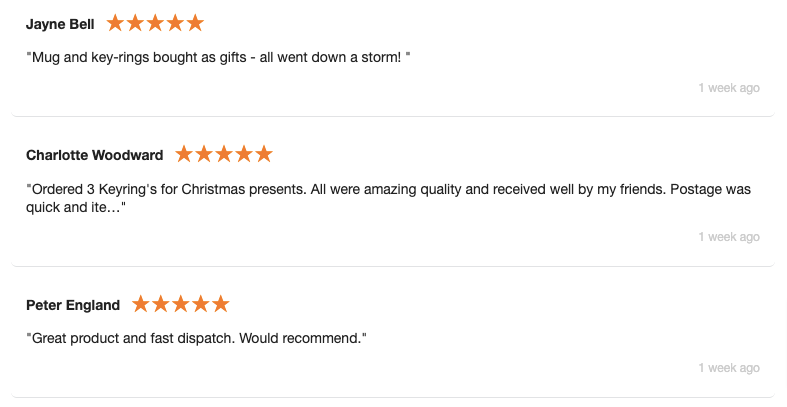Viewport: 787px width, 407px height.
Task: Click the "Mug and key-rings" review text
Action: [x=219, y=57]
